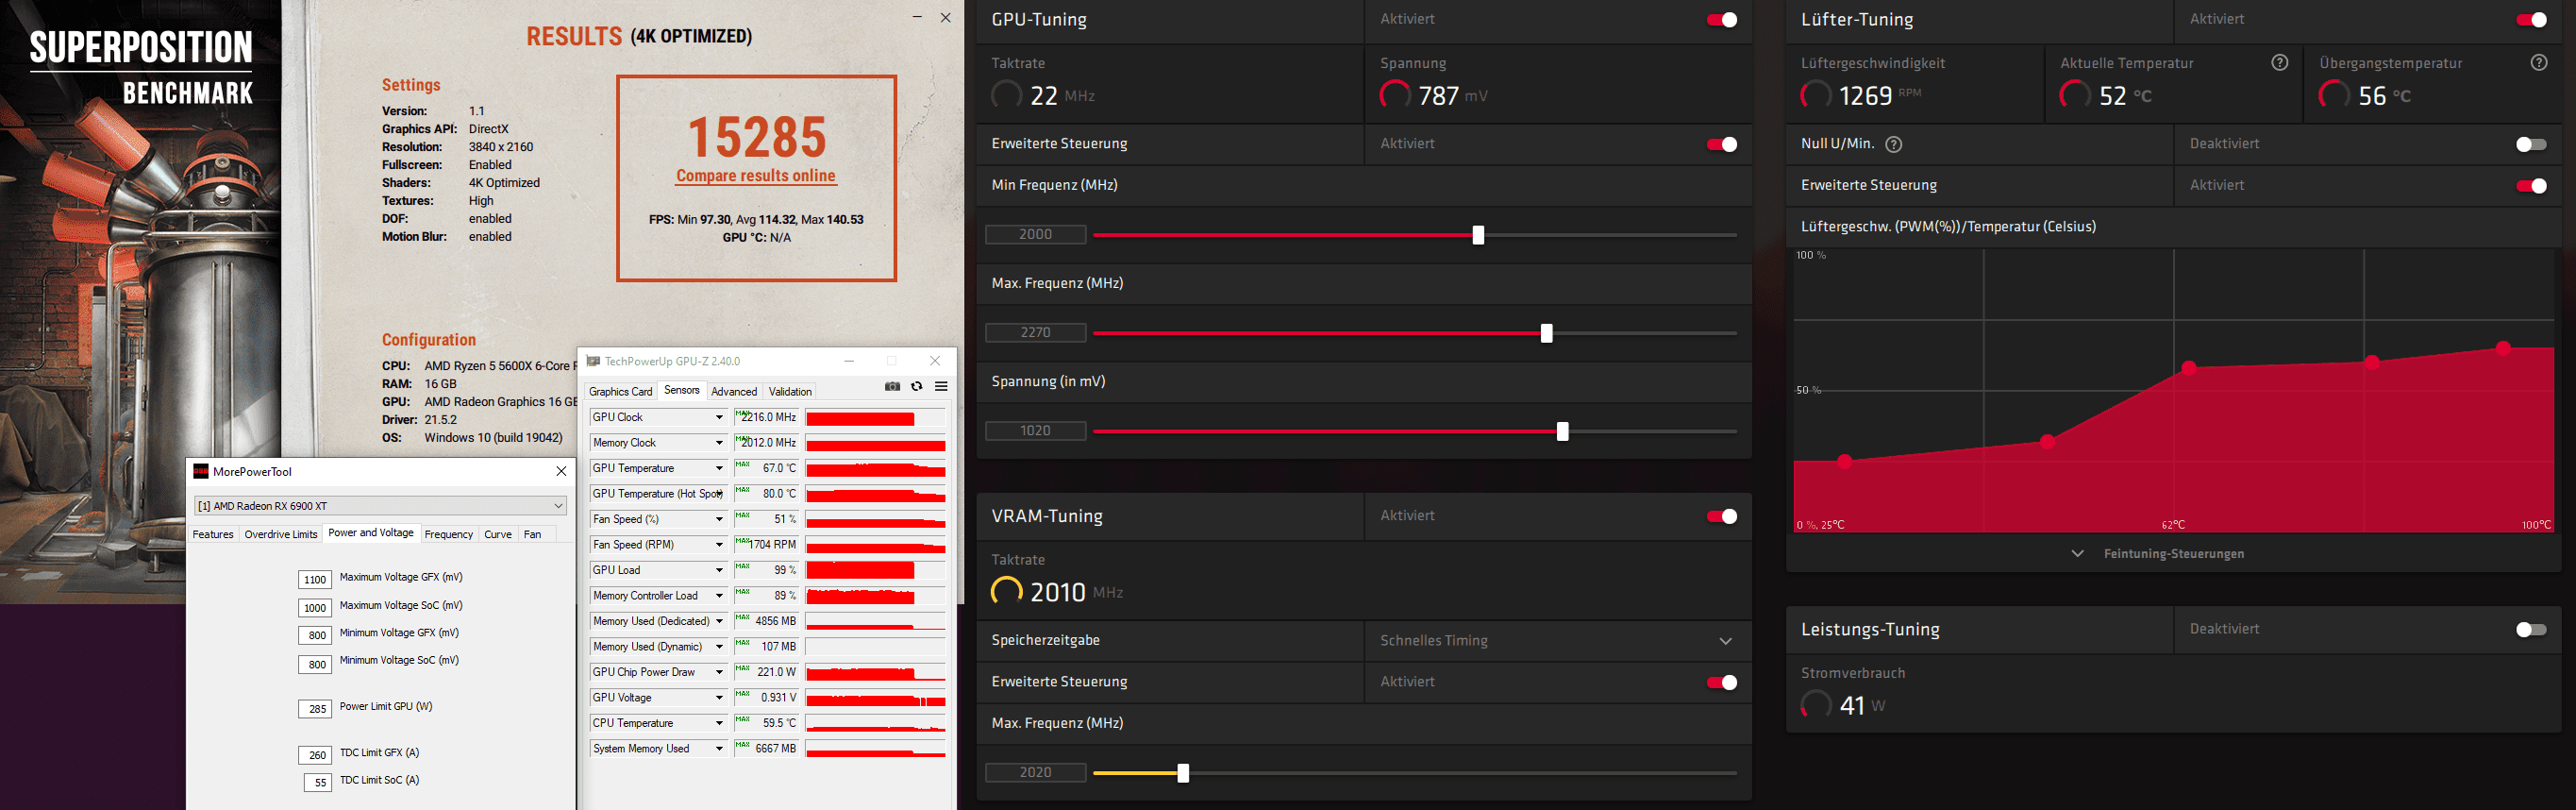2576x810 pixels.
Task: Click the Übergangstemperatur help icon
Action: pyautogui.click(x=2538, y=63)
